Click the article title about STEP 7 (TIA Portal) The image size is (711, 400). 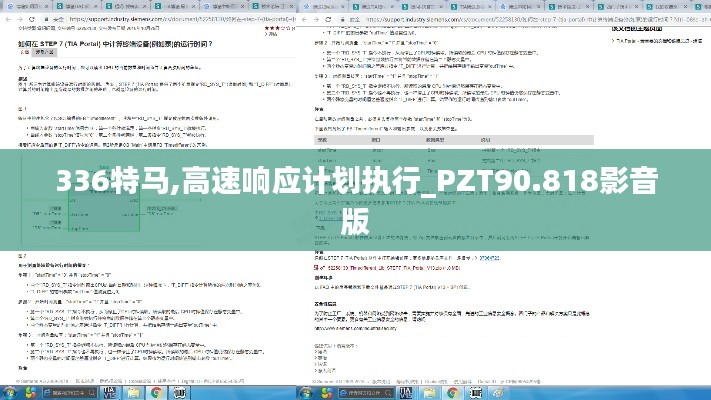tap(115, 44)
